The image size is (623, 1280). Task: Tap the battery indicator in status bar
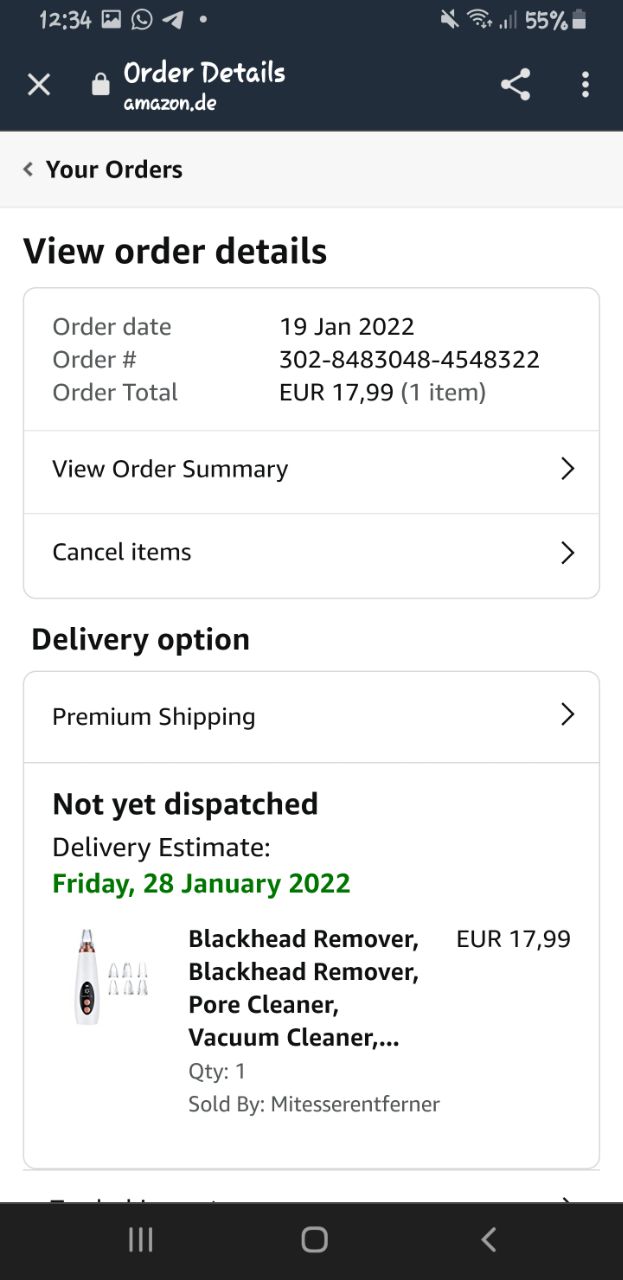coord(580,19)
